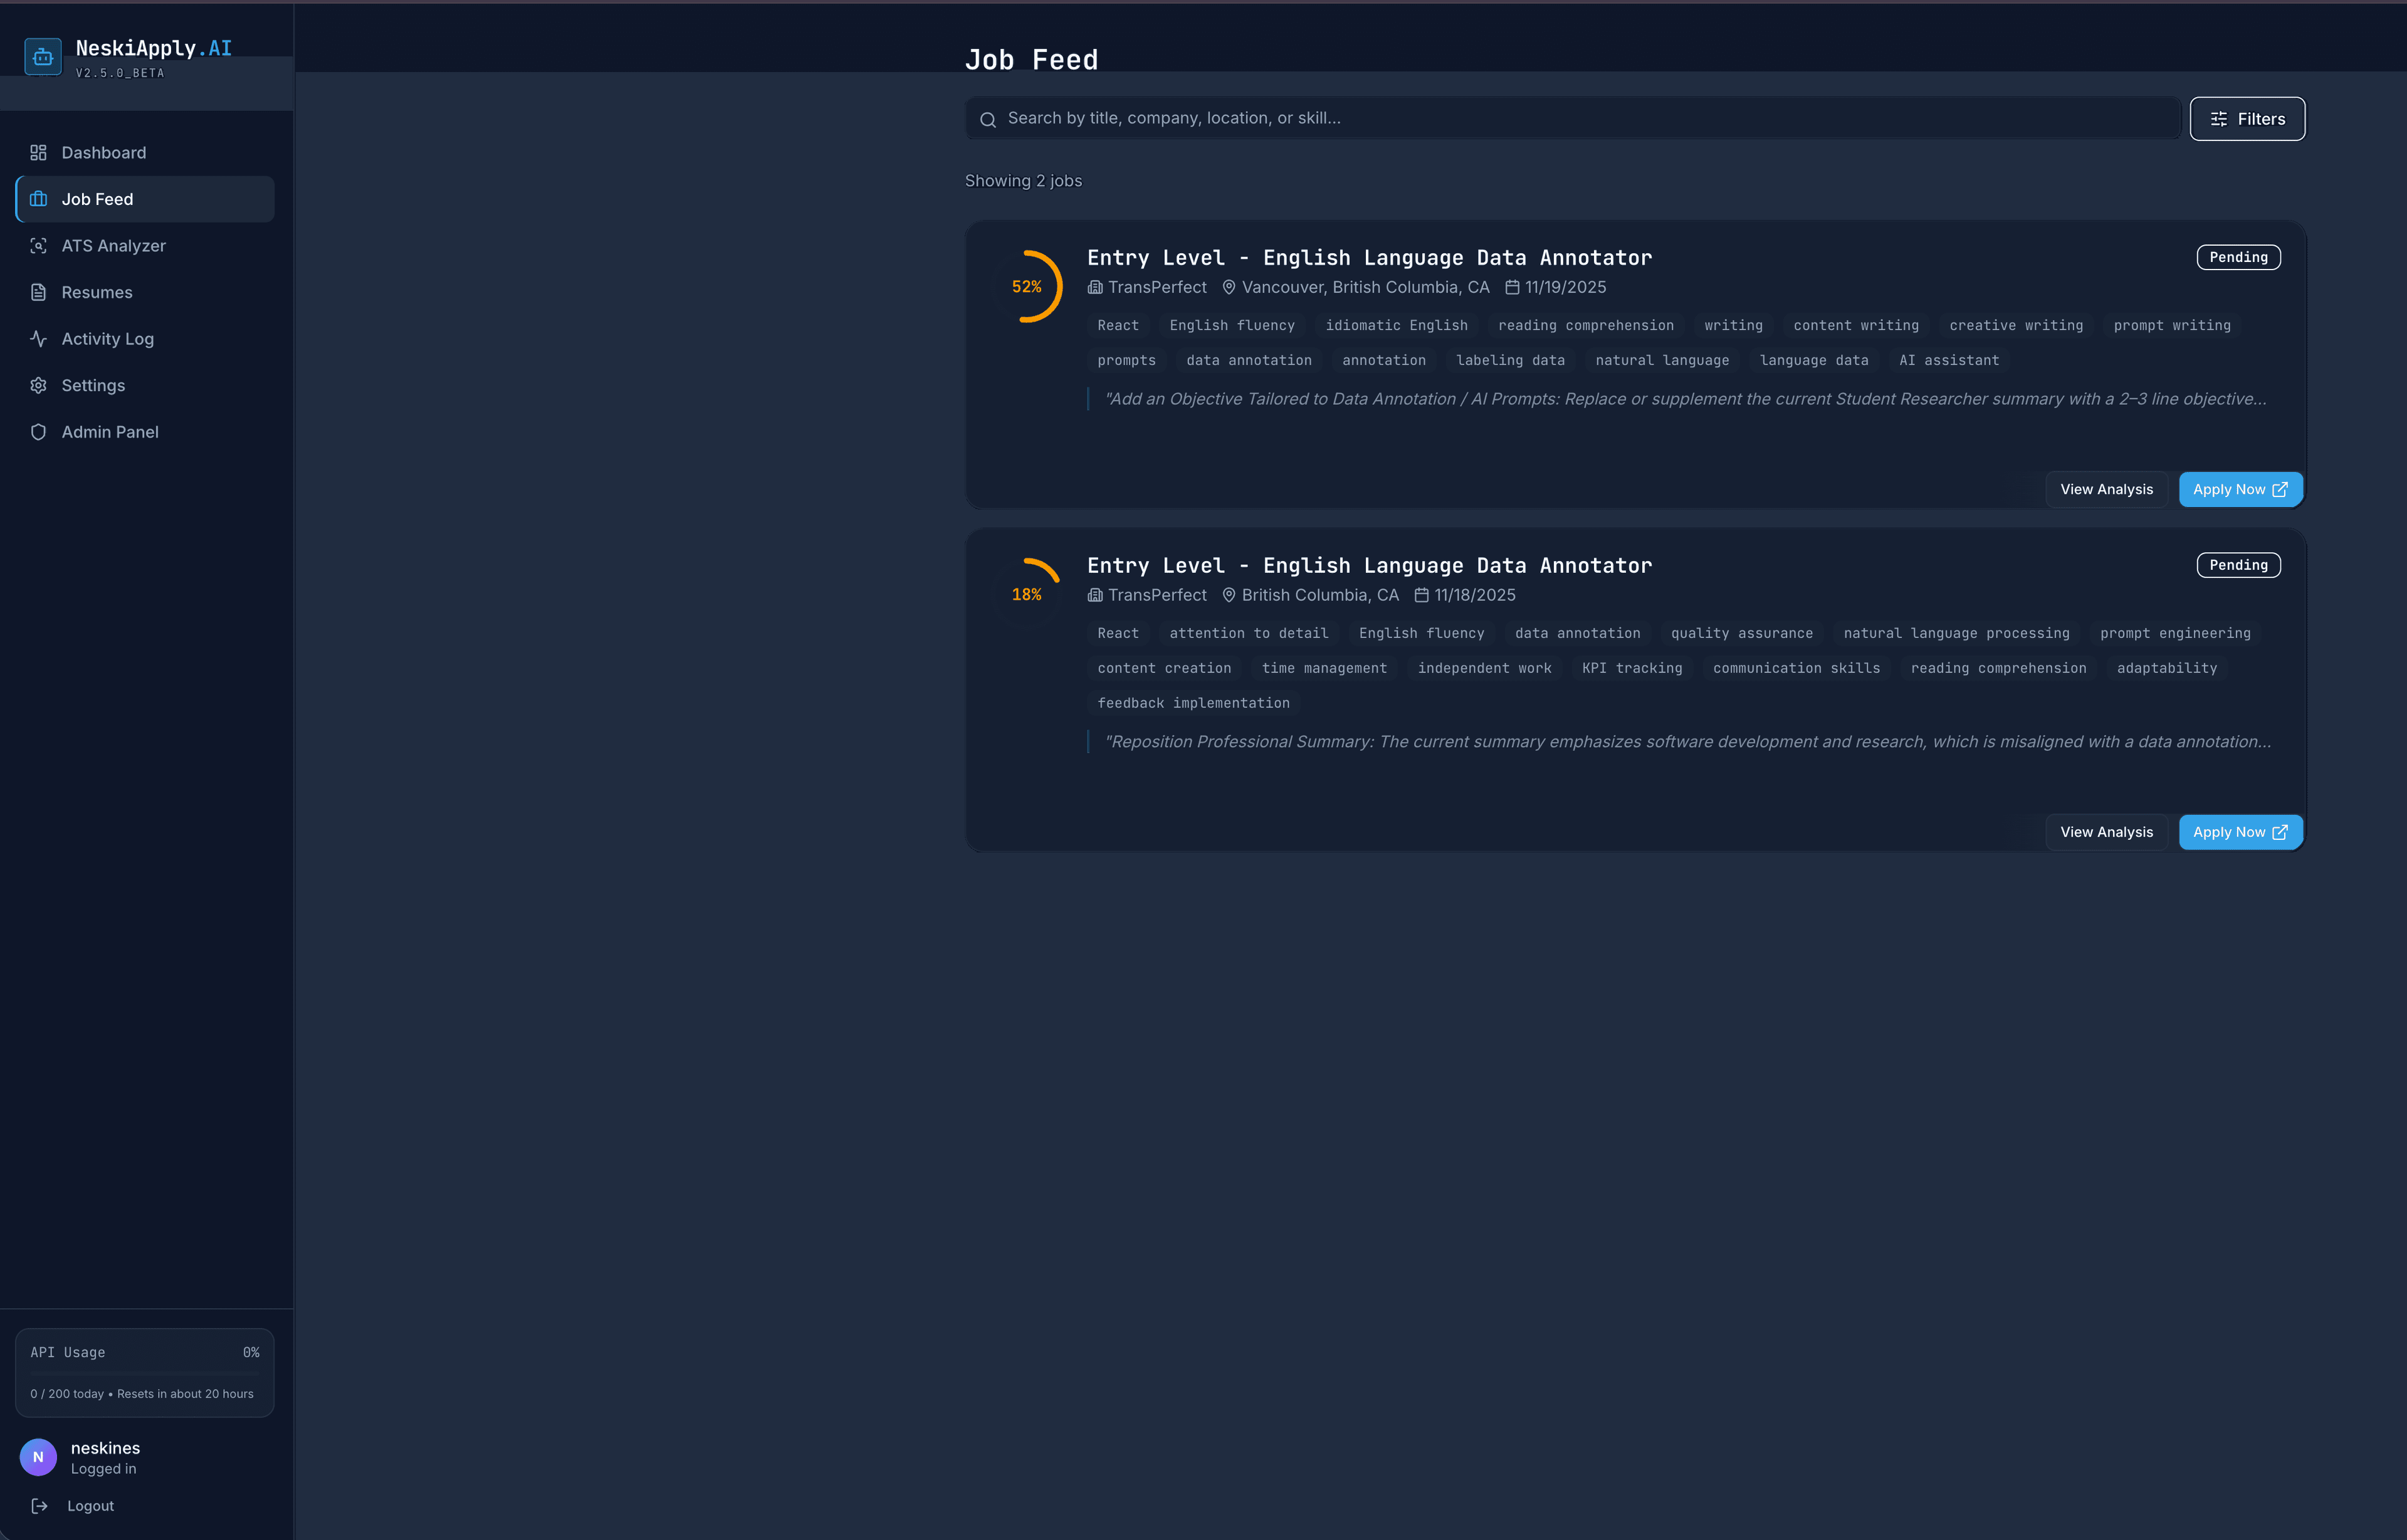Click the ATS Analyzer scan icon
The image size is (2407, 1540).
click(38, 245)
